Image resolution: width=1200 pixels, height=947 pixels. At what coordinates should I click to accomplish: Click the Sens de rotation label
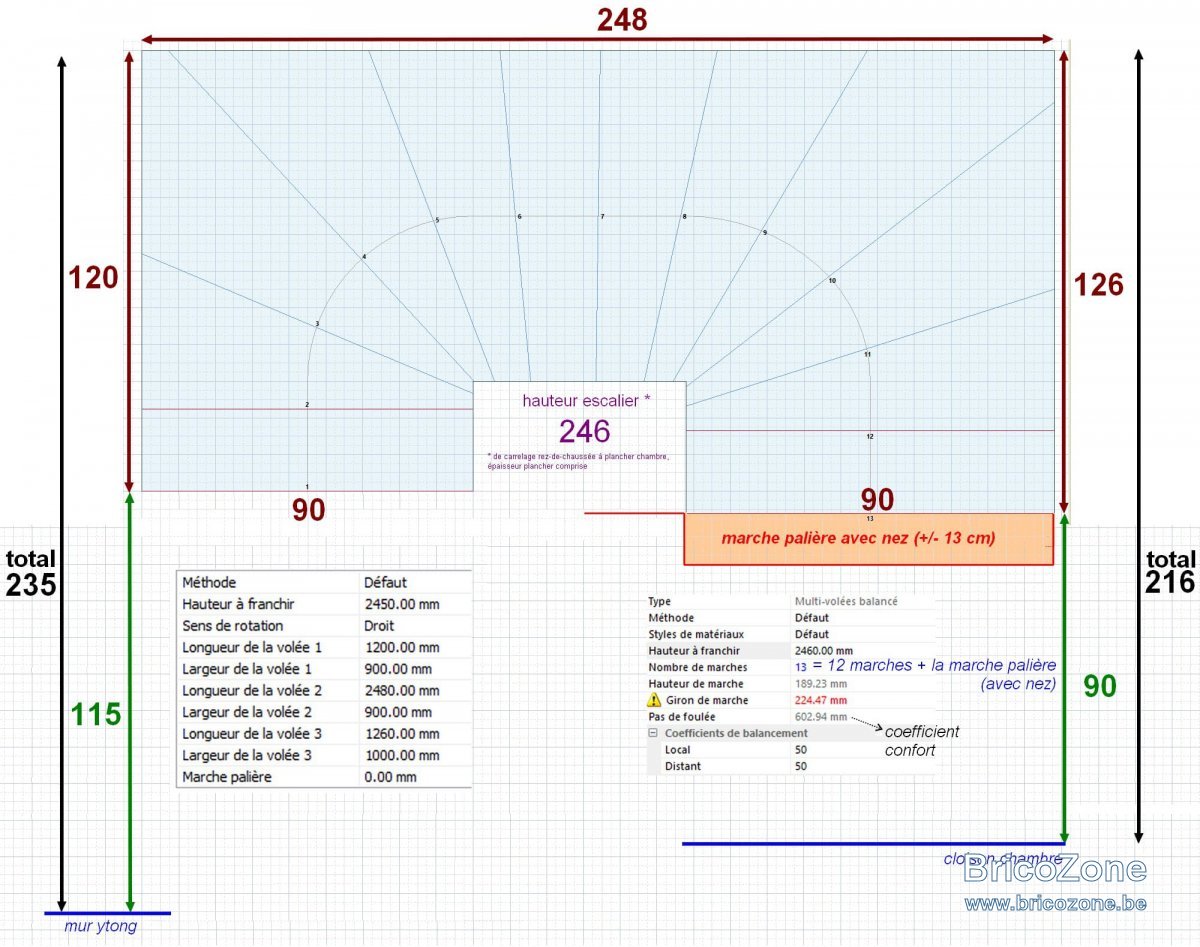click(232, 626)
